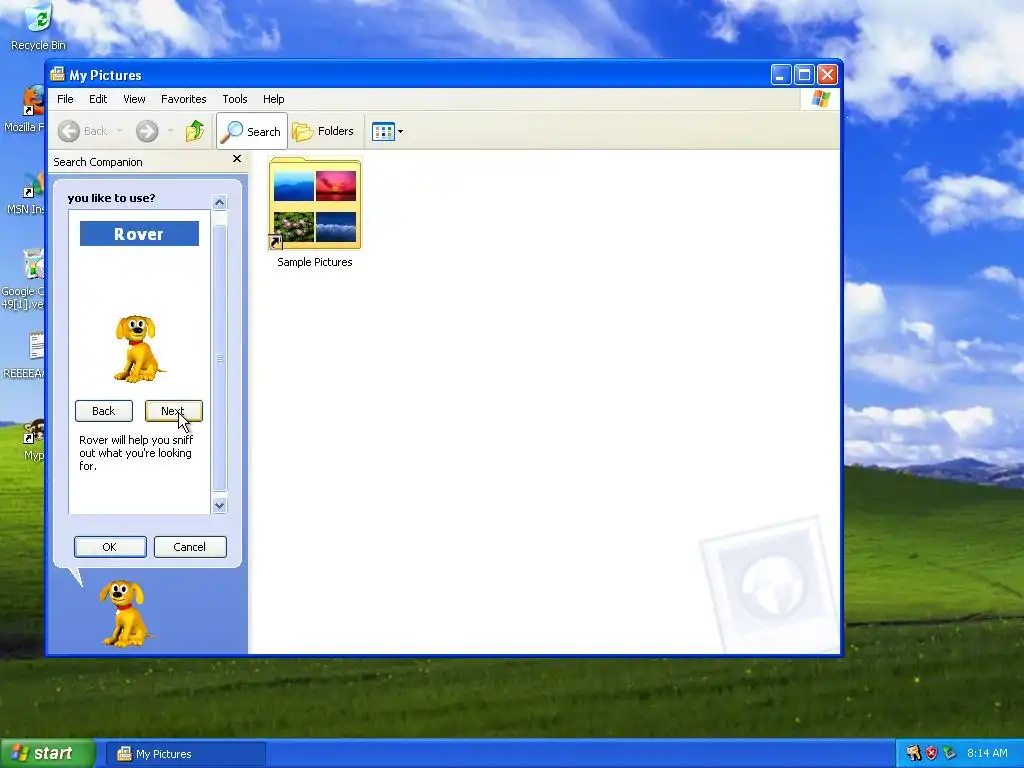Open the Edit menu

click(x=98, y=99)
